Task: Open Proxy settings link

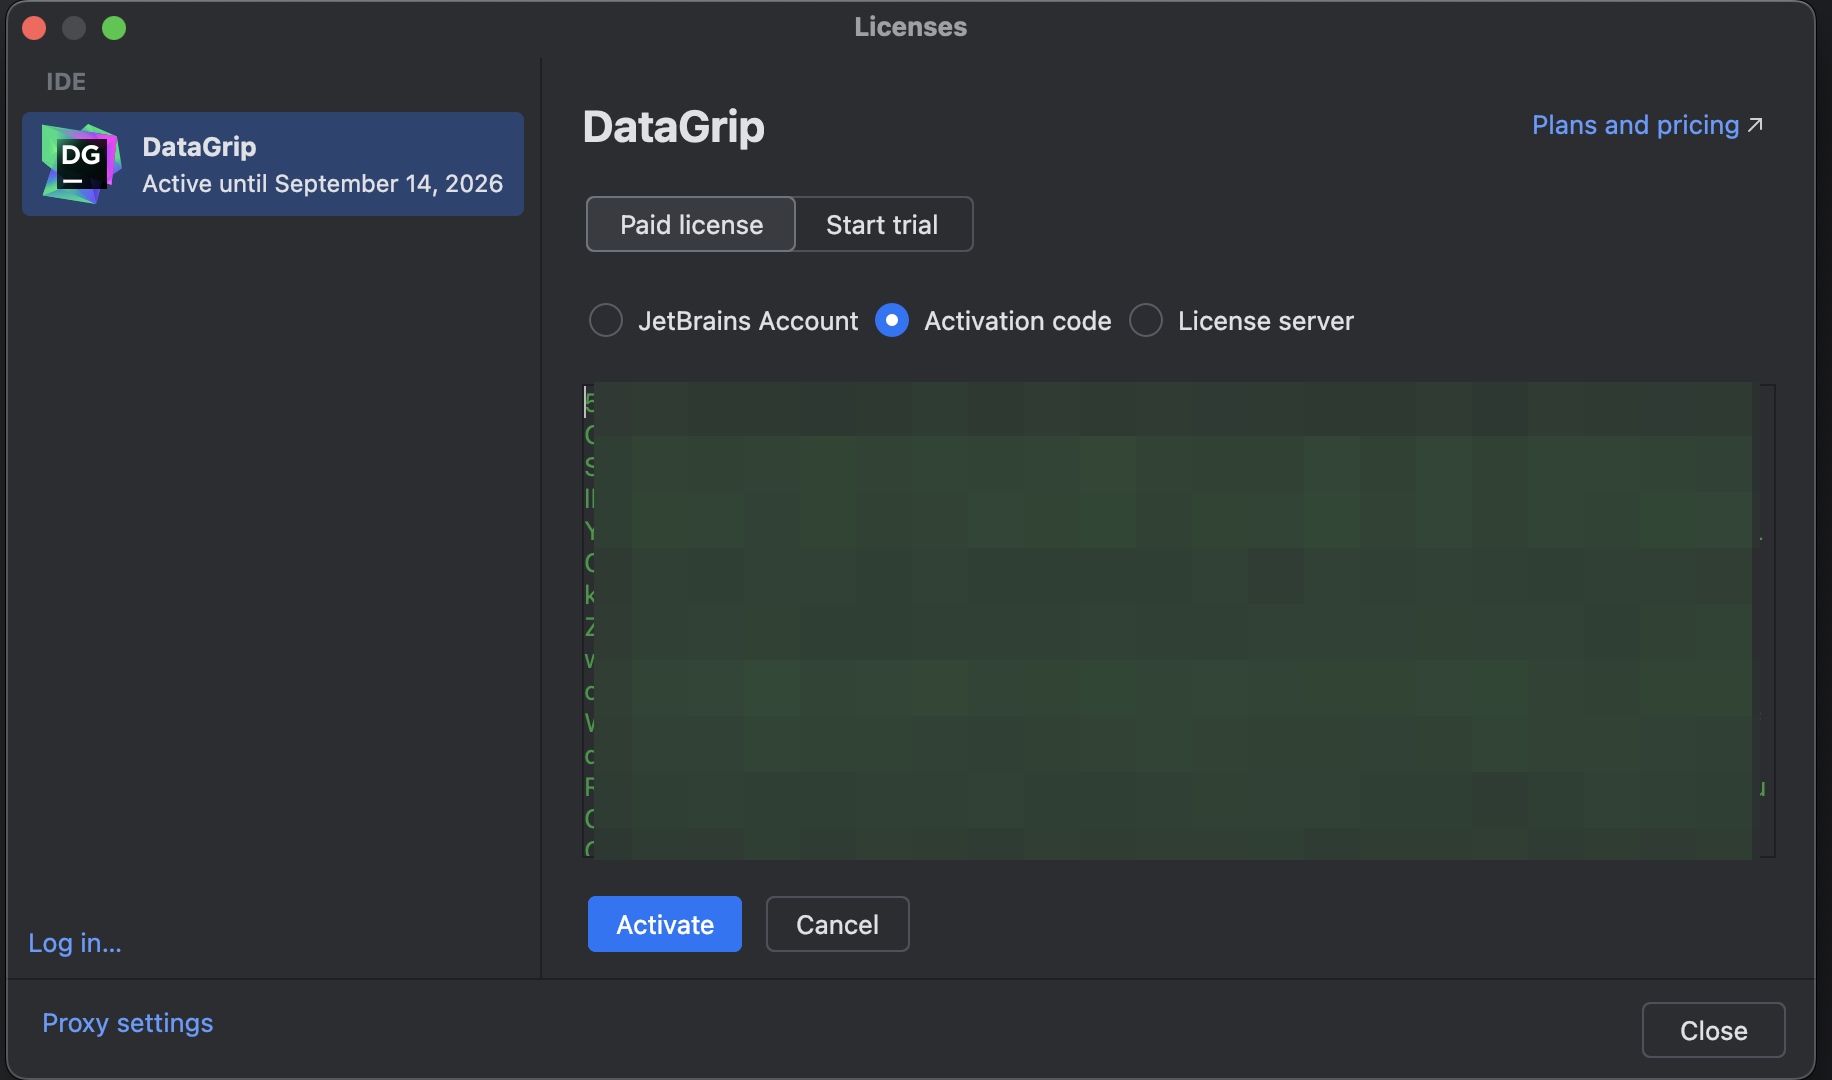Action: [128, 1023]
